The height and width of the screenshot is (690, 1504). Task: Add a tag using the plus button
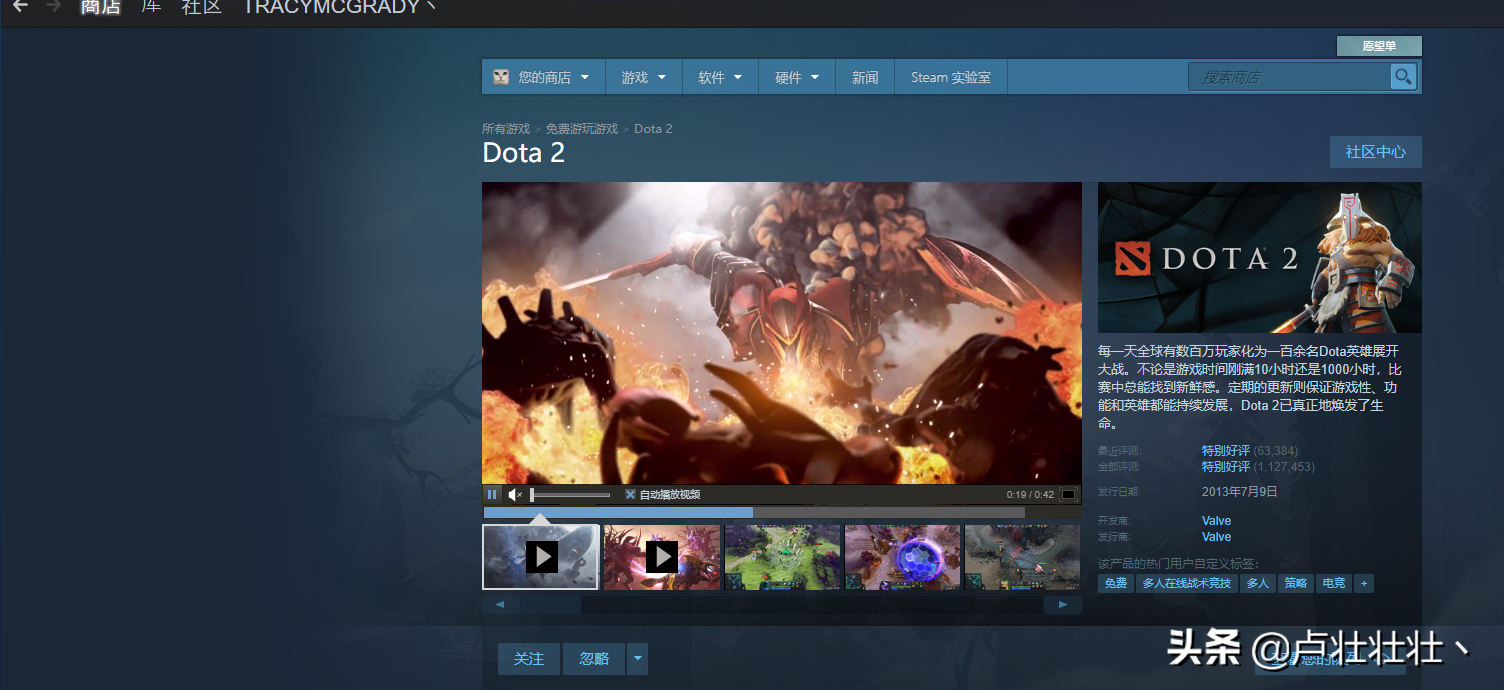coord(1364,583)
